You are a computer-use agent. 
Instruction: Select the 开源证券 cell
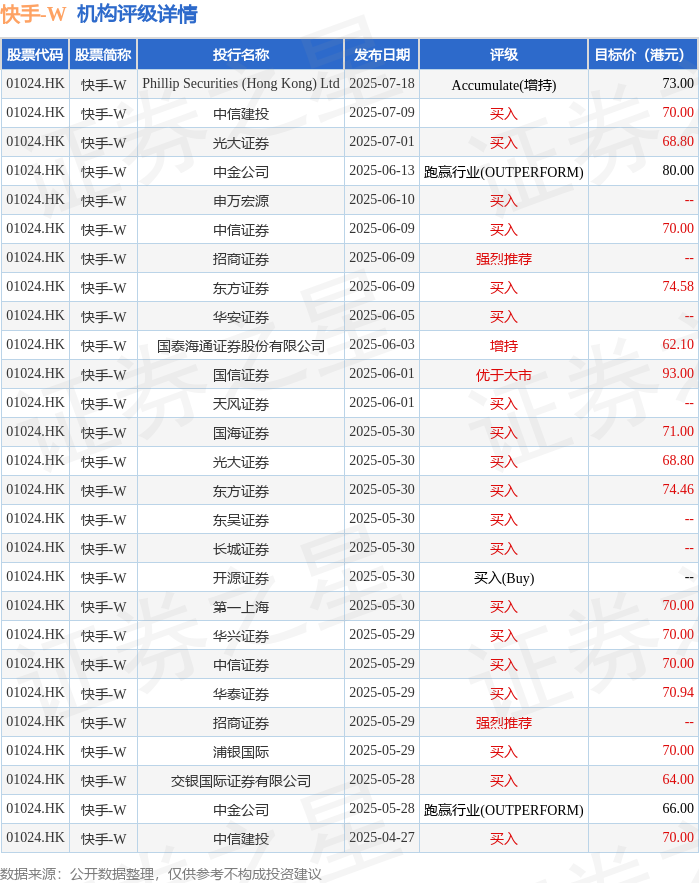pos(241,578)
